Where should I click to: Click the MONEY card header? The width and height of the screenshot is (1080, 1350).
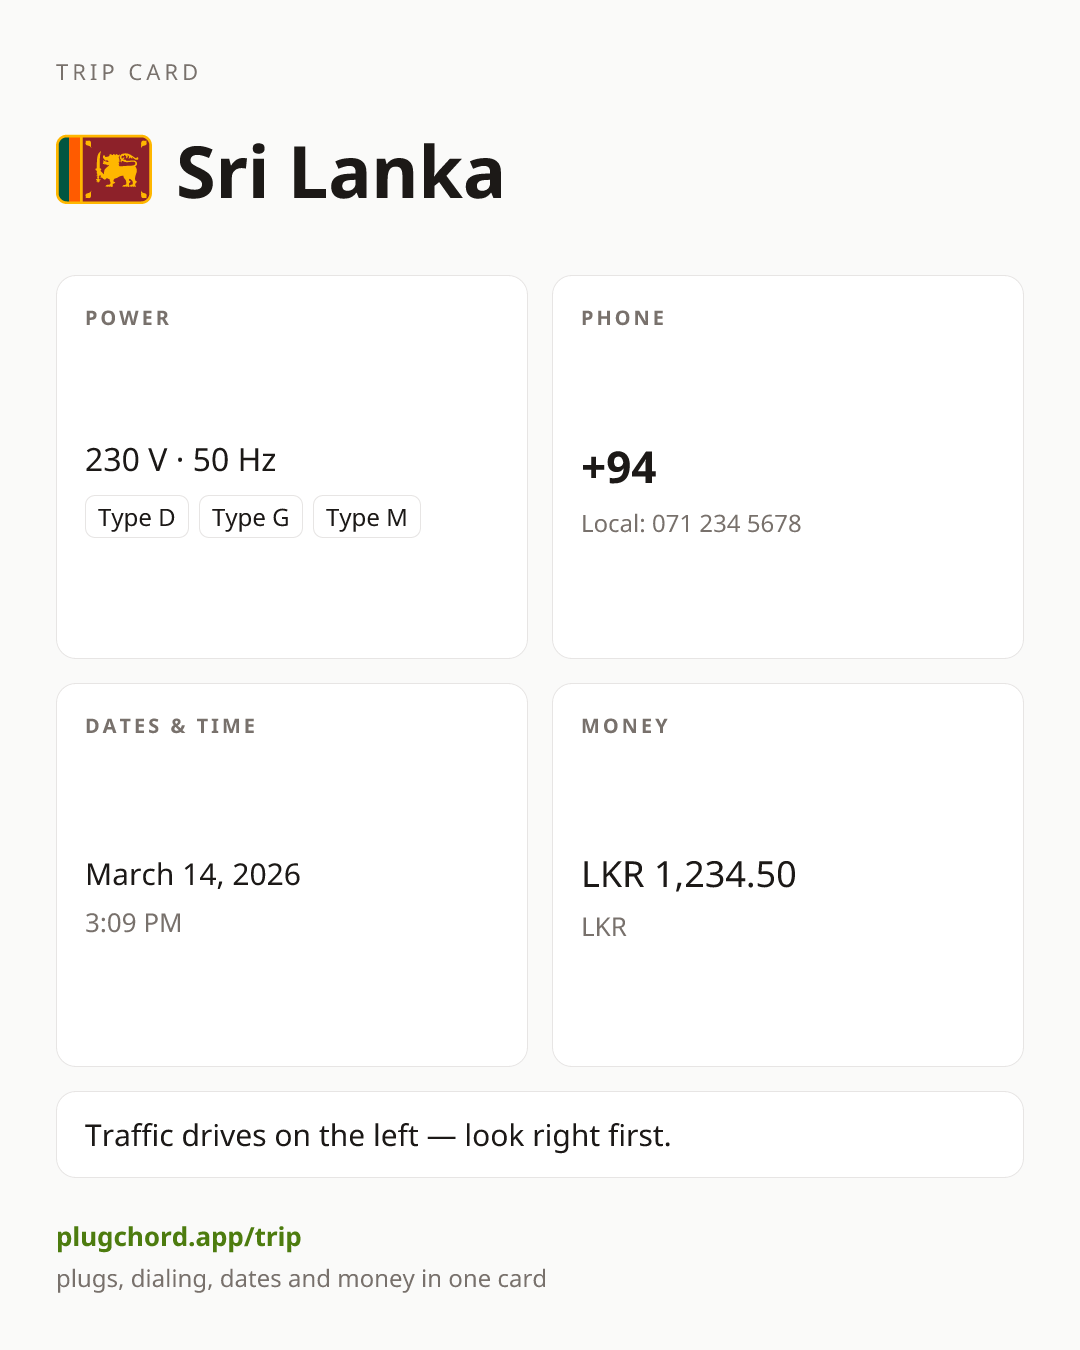[625, 726]
